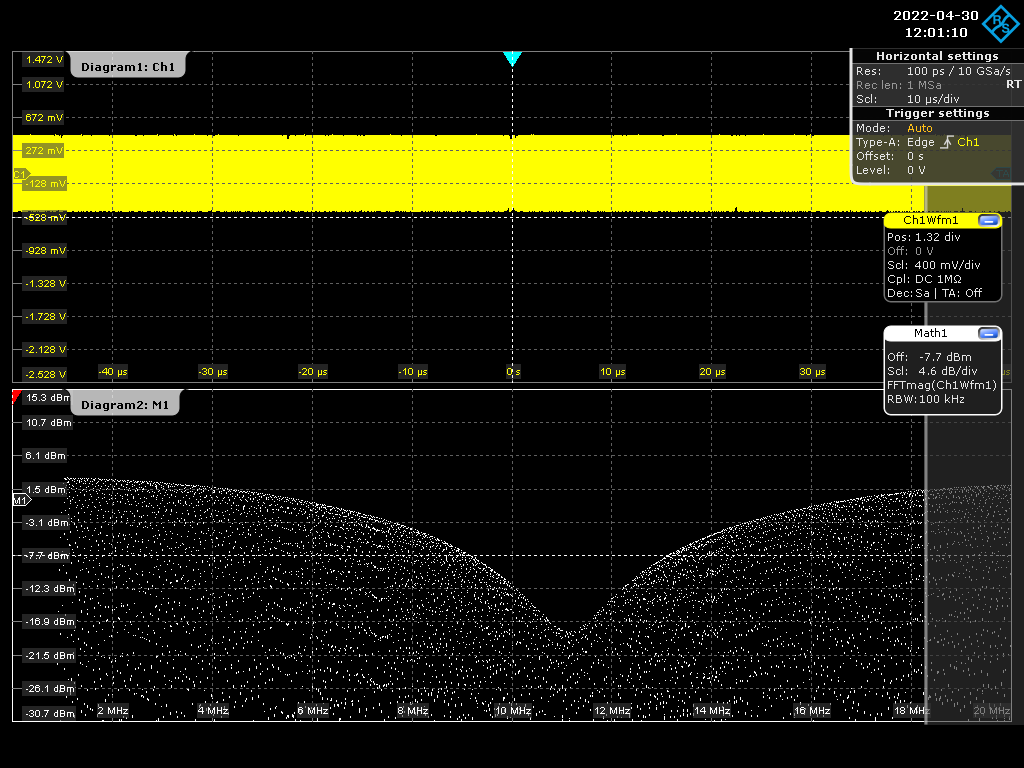Click the Cpl DC 1MΩ coupling setting
The height and width of the screenshot is (768, 1024).
tap(924, 279)
